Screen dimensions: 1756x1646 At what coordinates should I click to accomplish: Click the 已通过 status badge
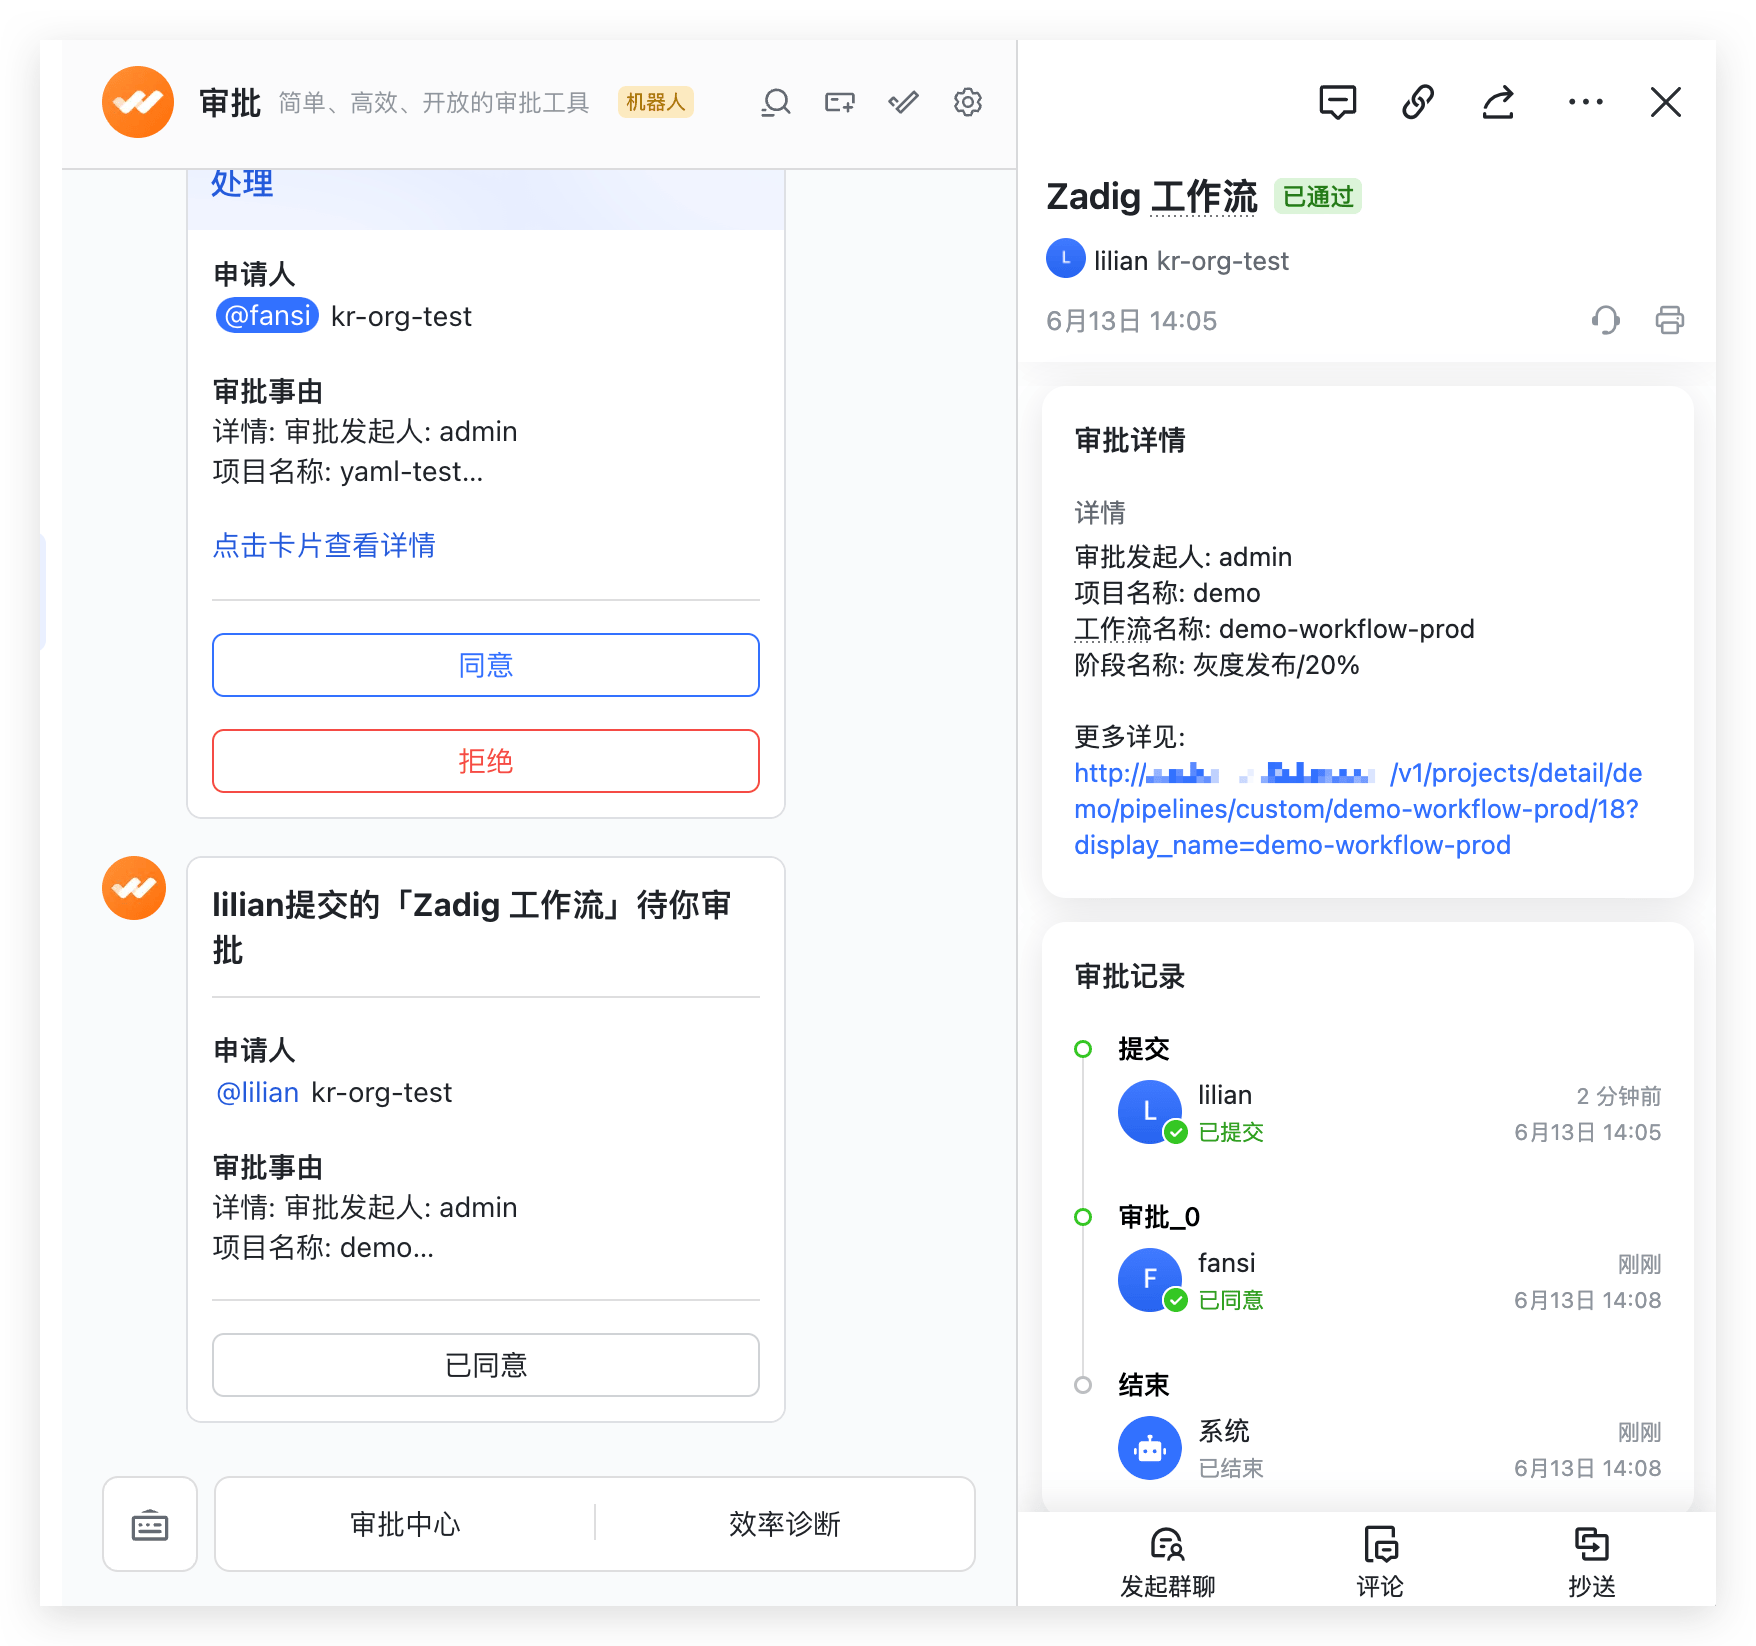(1318, 196)
